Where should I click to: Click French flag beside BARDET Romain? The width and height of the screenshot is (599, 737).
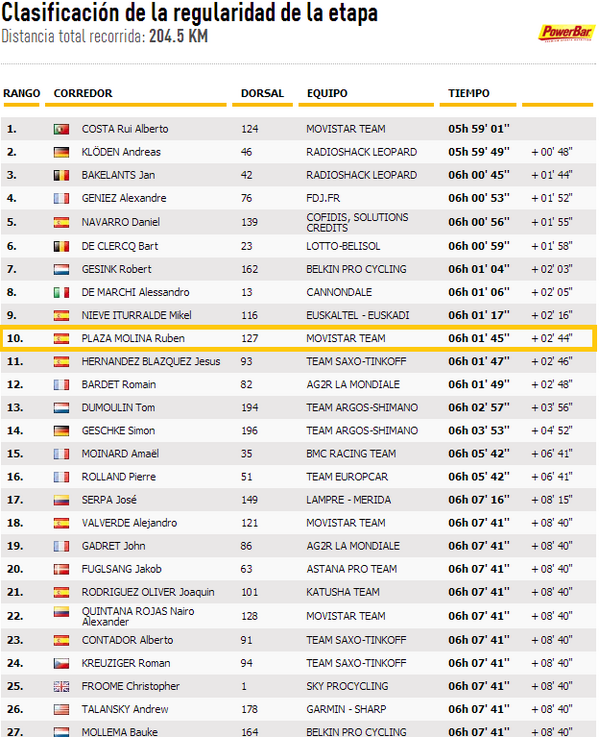coord(61,384)
